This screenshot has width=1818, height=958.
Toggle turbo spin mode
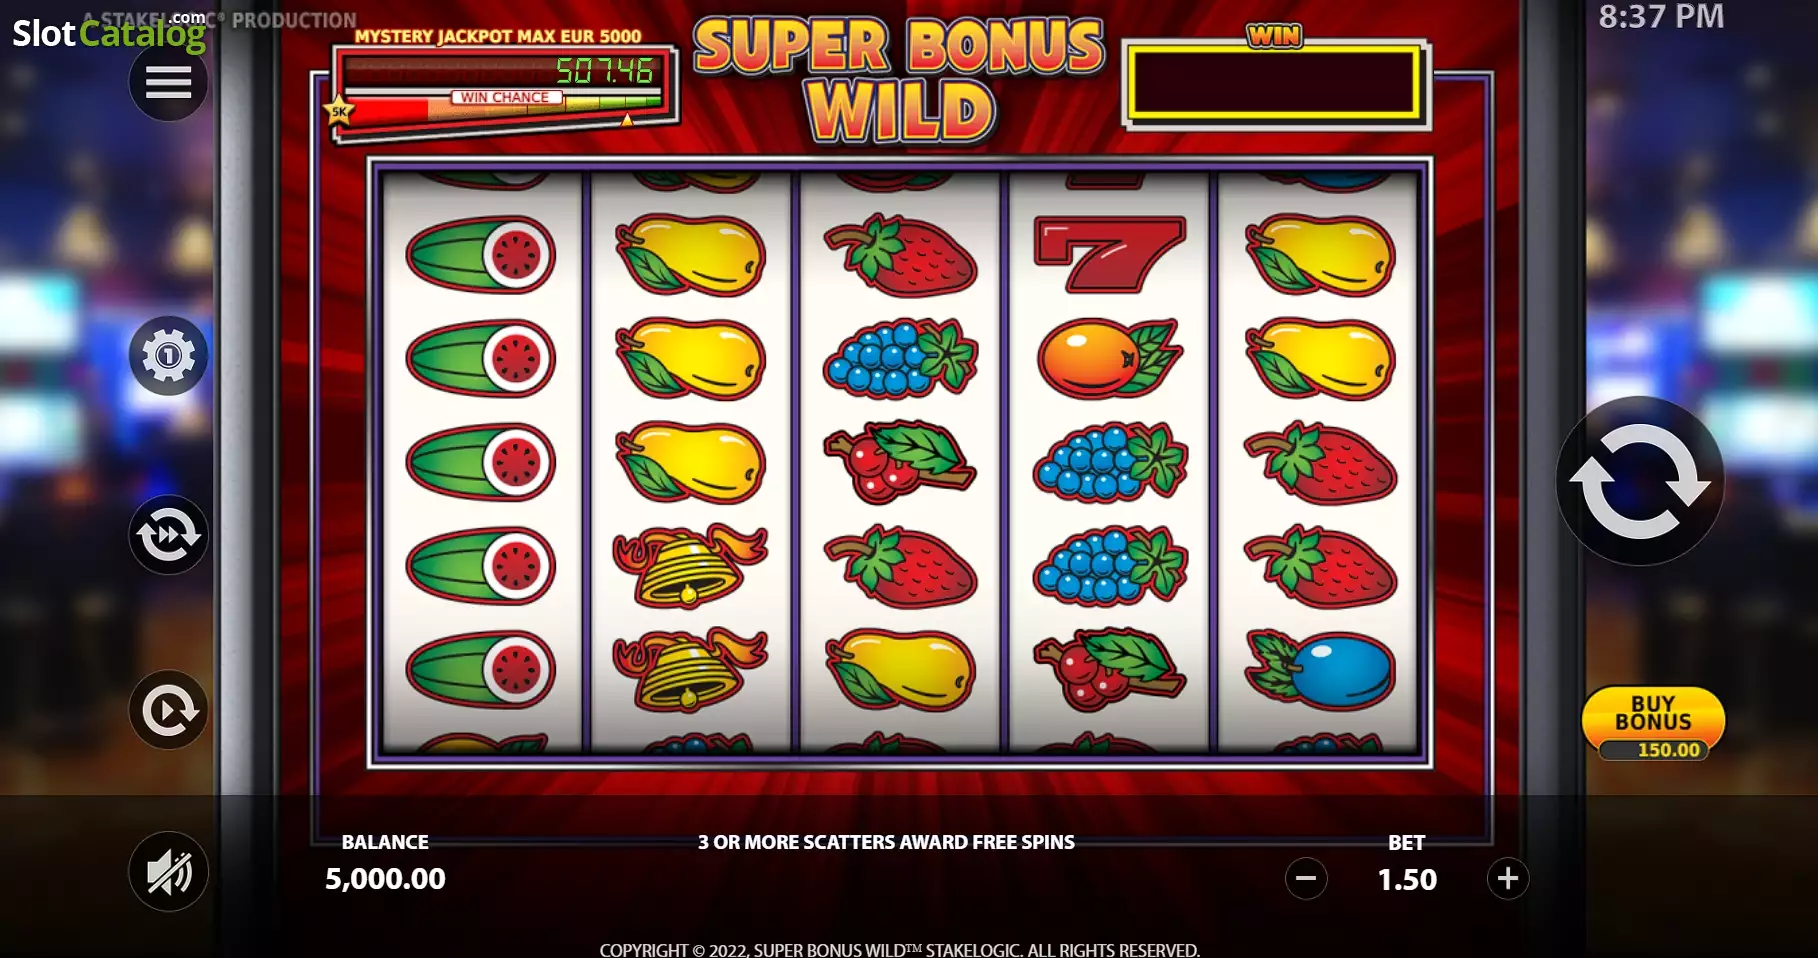coord(168,535)
